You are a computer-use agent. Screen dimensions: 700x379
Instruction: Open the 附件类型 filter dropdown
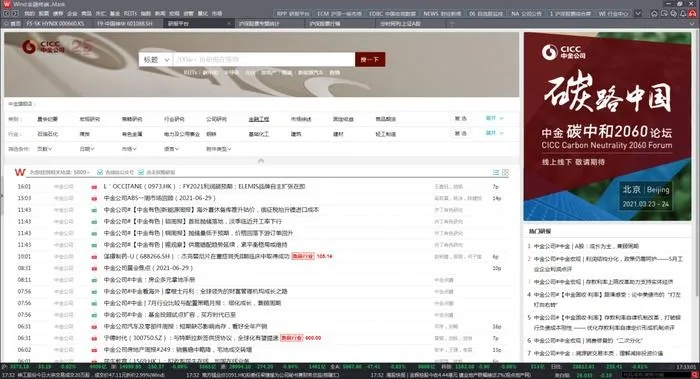point(219,149)
